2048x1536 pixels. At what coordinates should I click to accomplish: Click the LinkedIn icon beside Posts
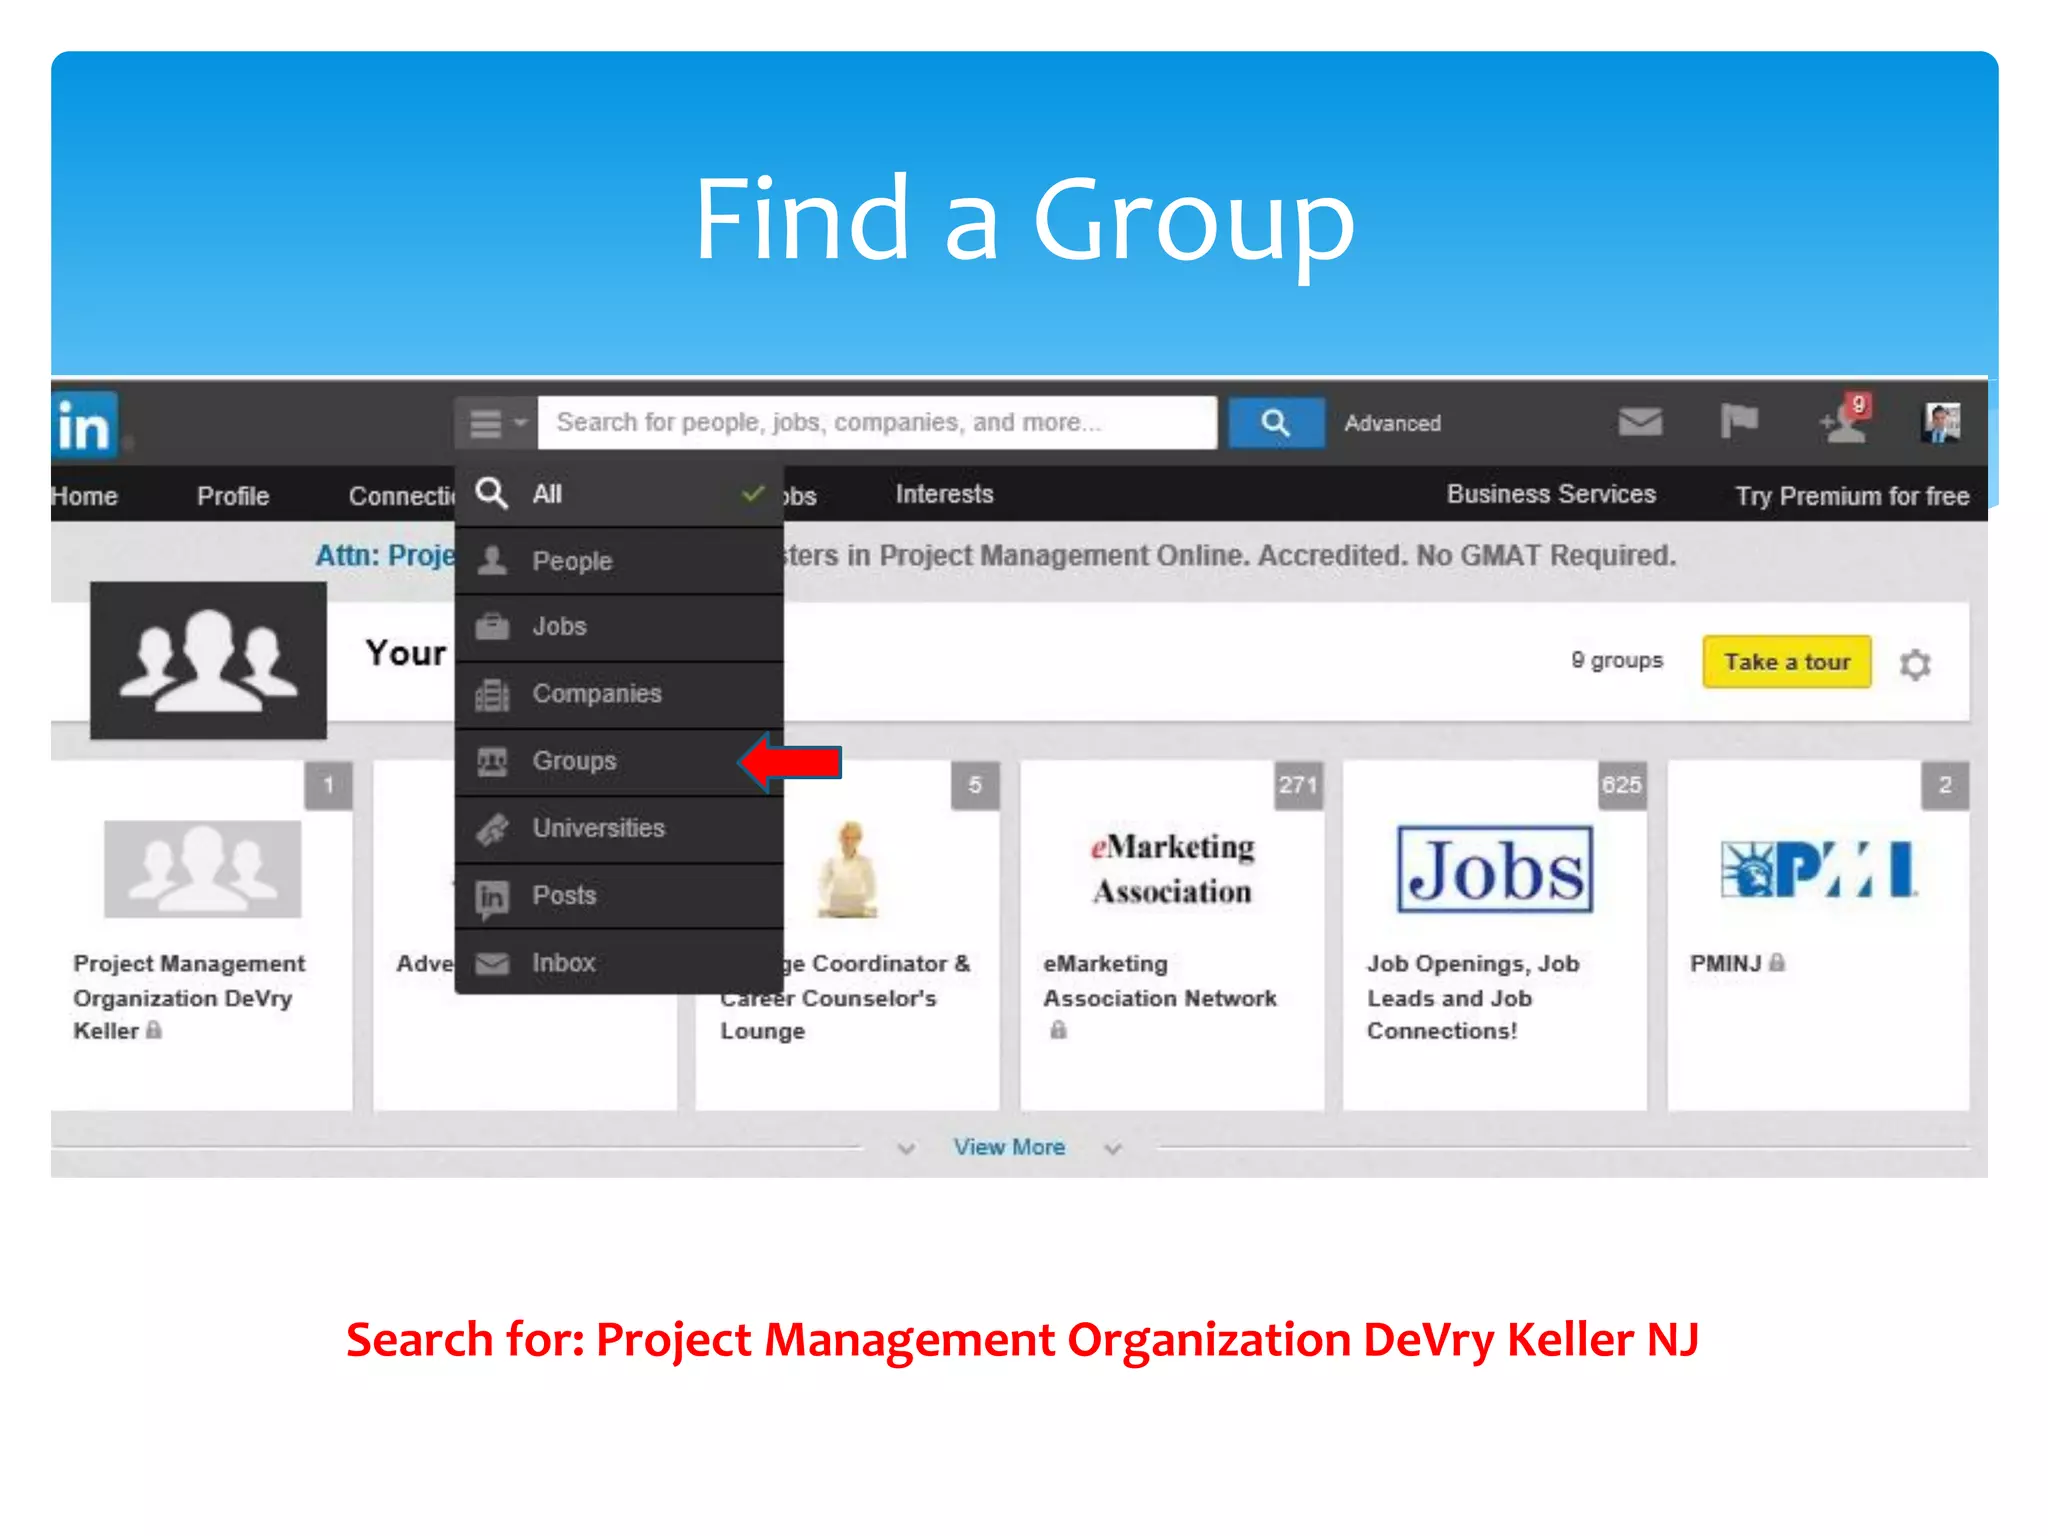coord(492,897)
